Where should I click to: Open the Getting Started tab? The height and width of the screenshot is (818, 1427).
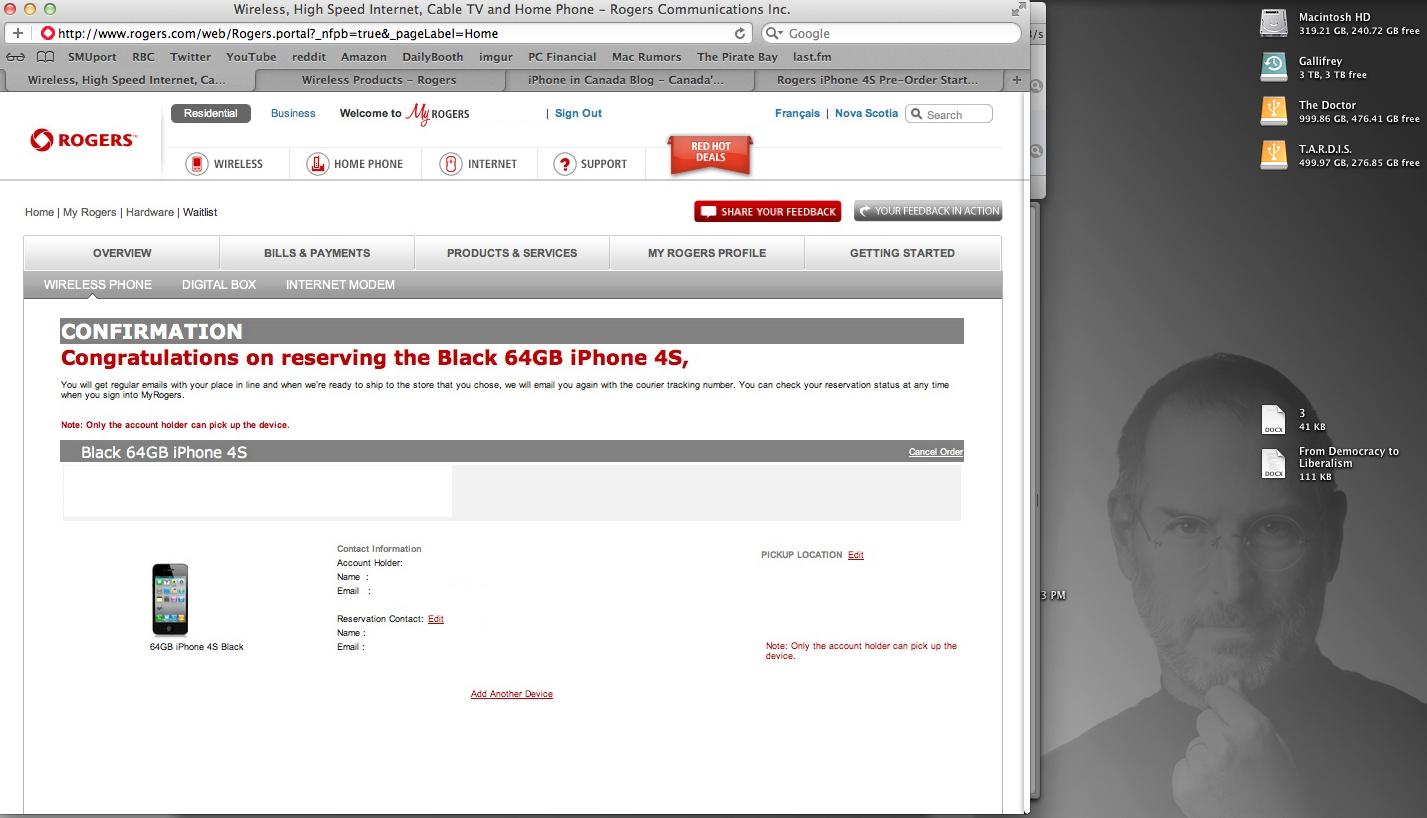click(x=902, y=253)
